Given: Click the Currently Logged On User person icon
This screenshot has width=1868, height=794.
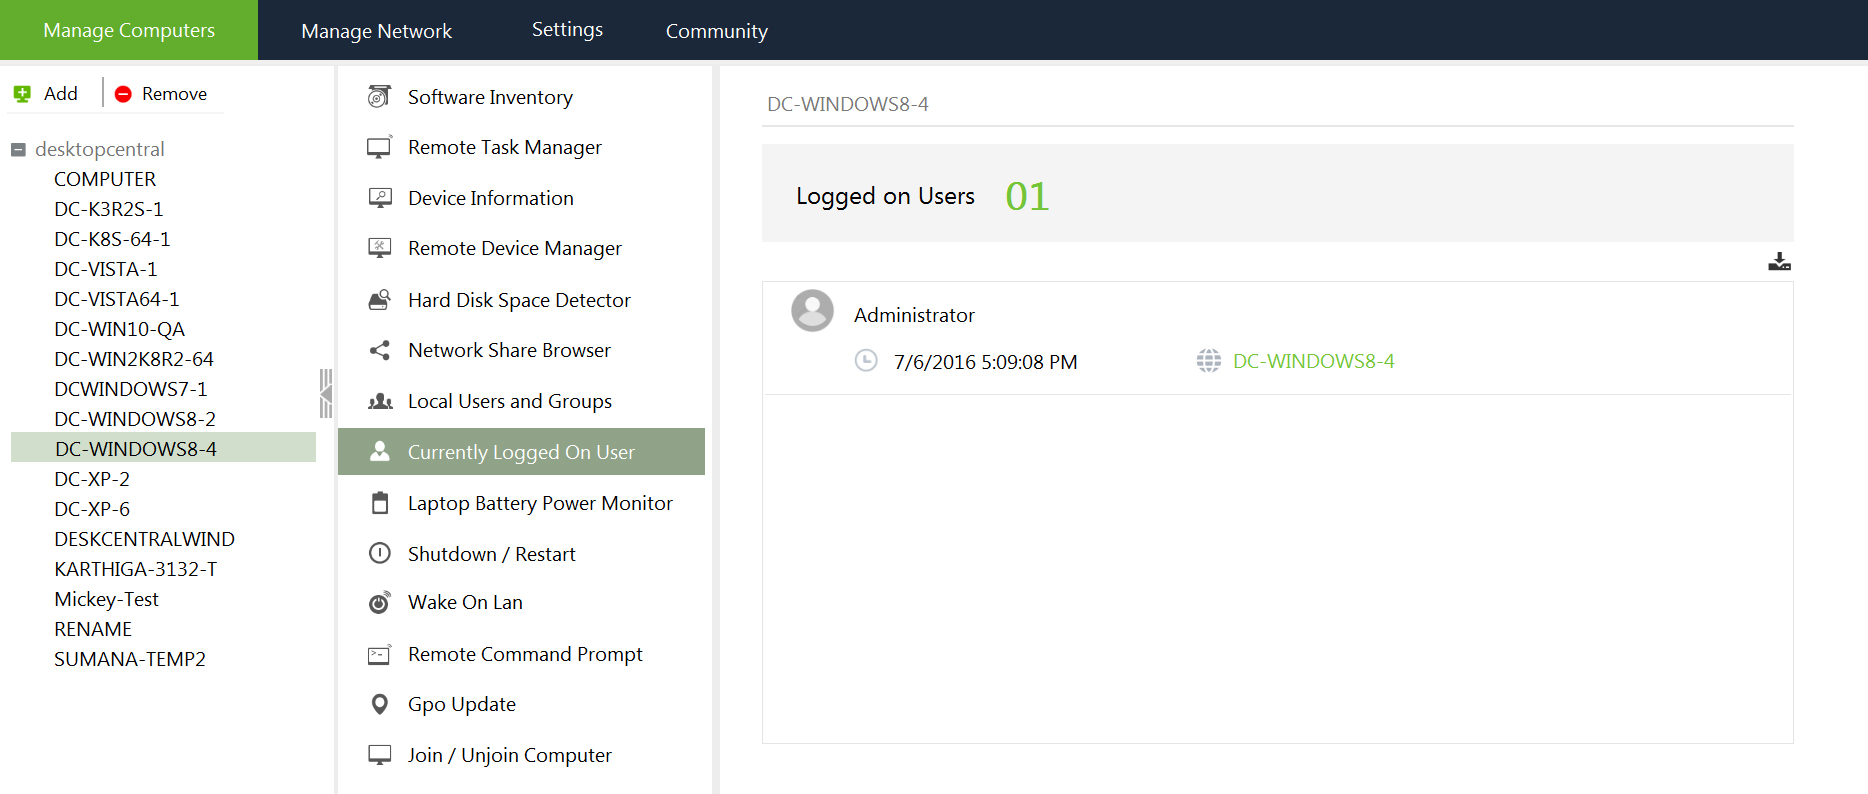Looking at the screenshot, I should (x=380, y=451).
